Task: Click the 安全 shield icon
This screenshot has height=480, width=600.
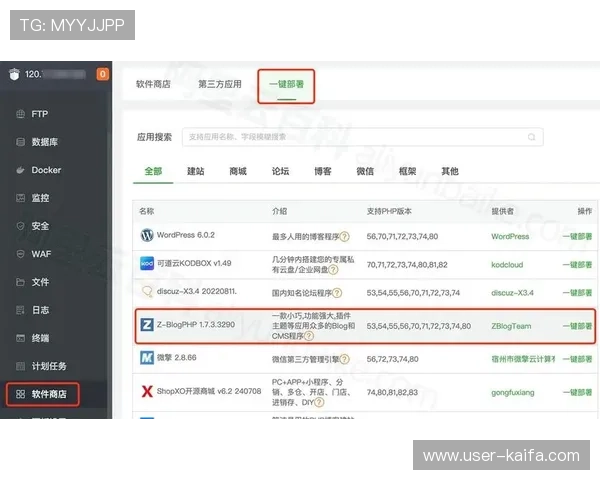Action: pos(20,226)
